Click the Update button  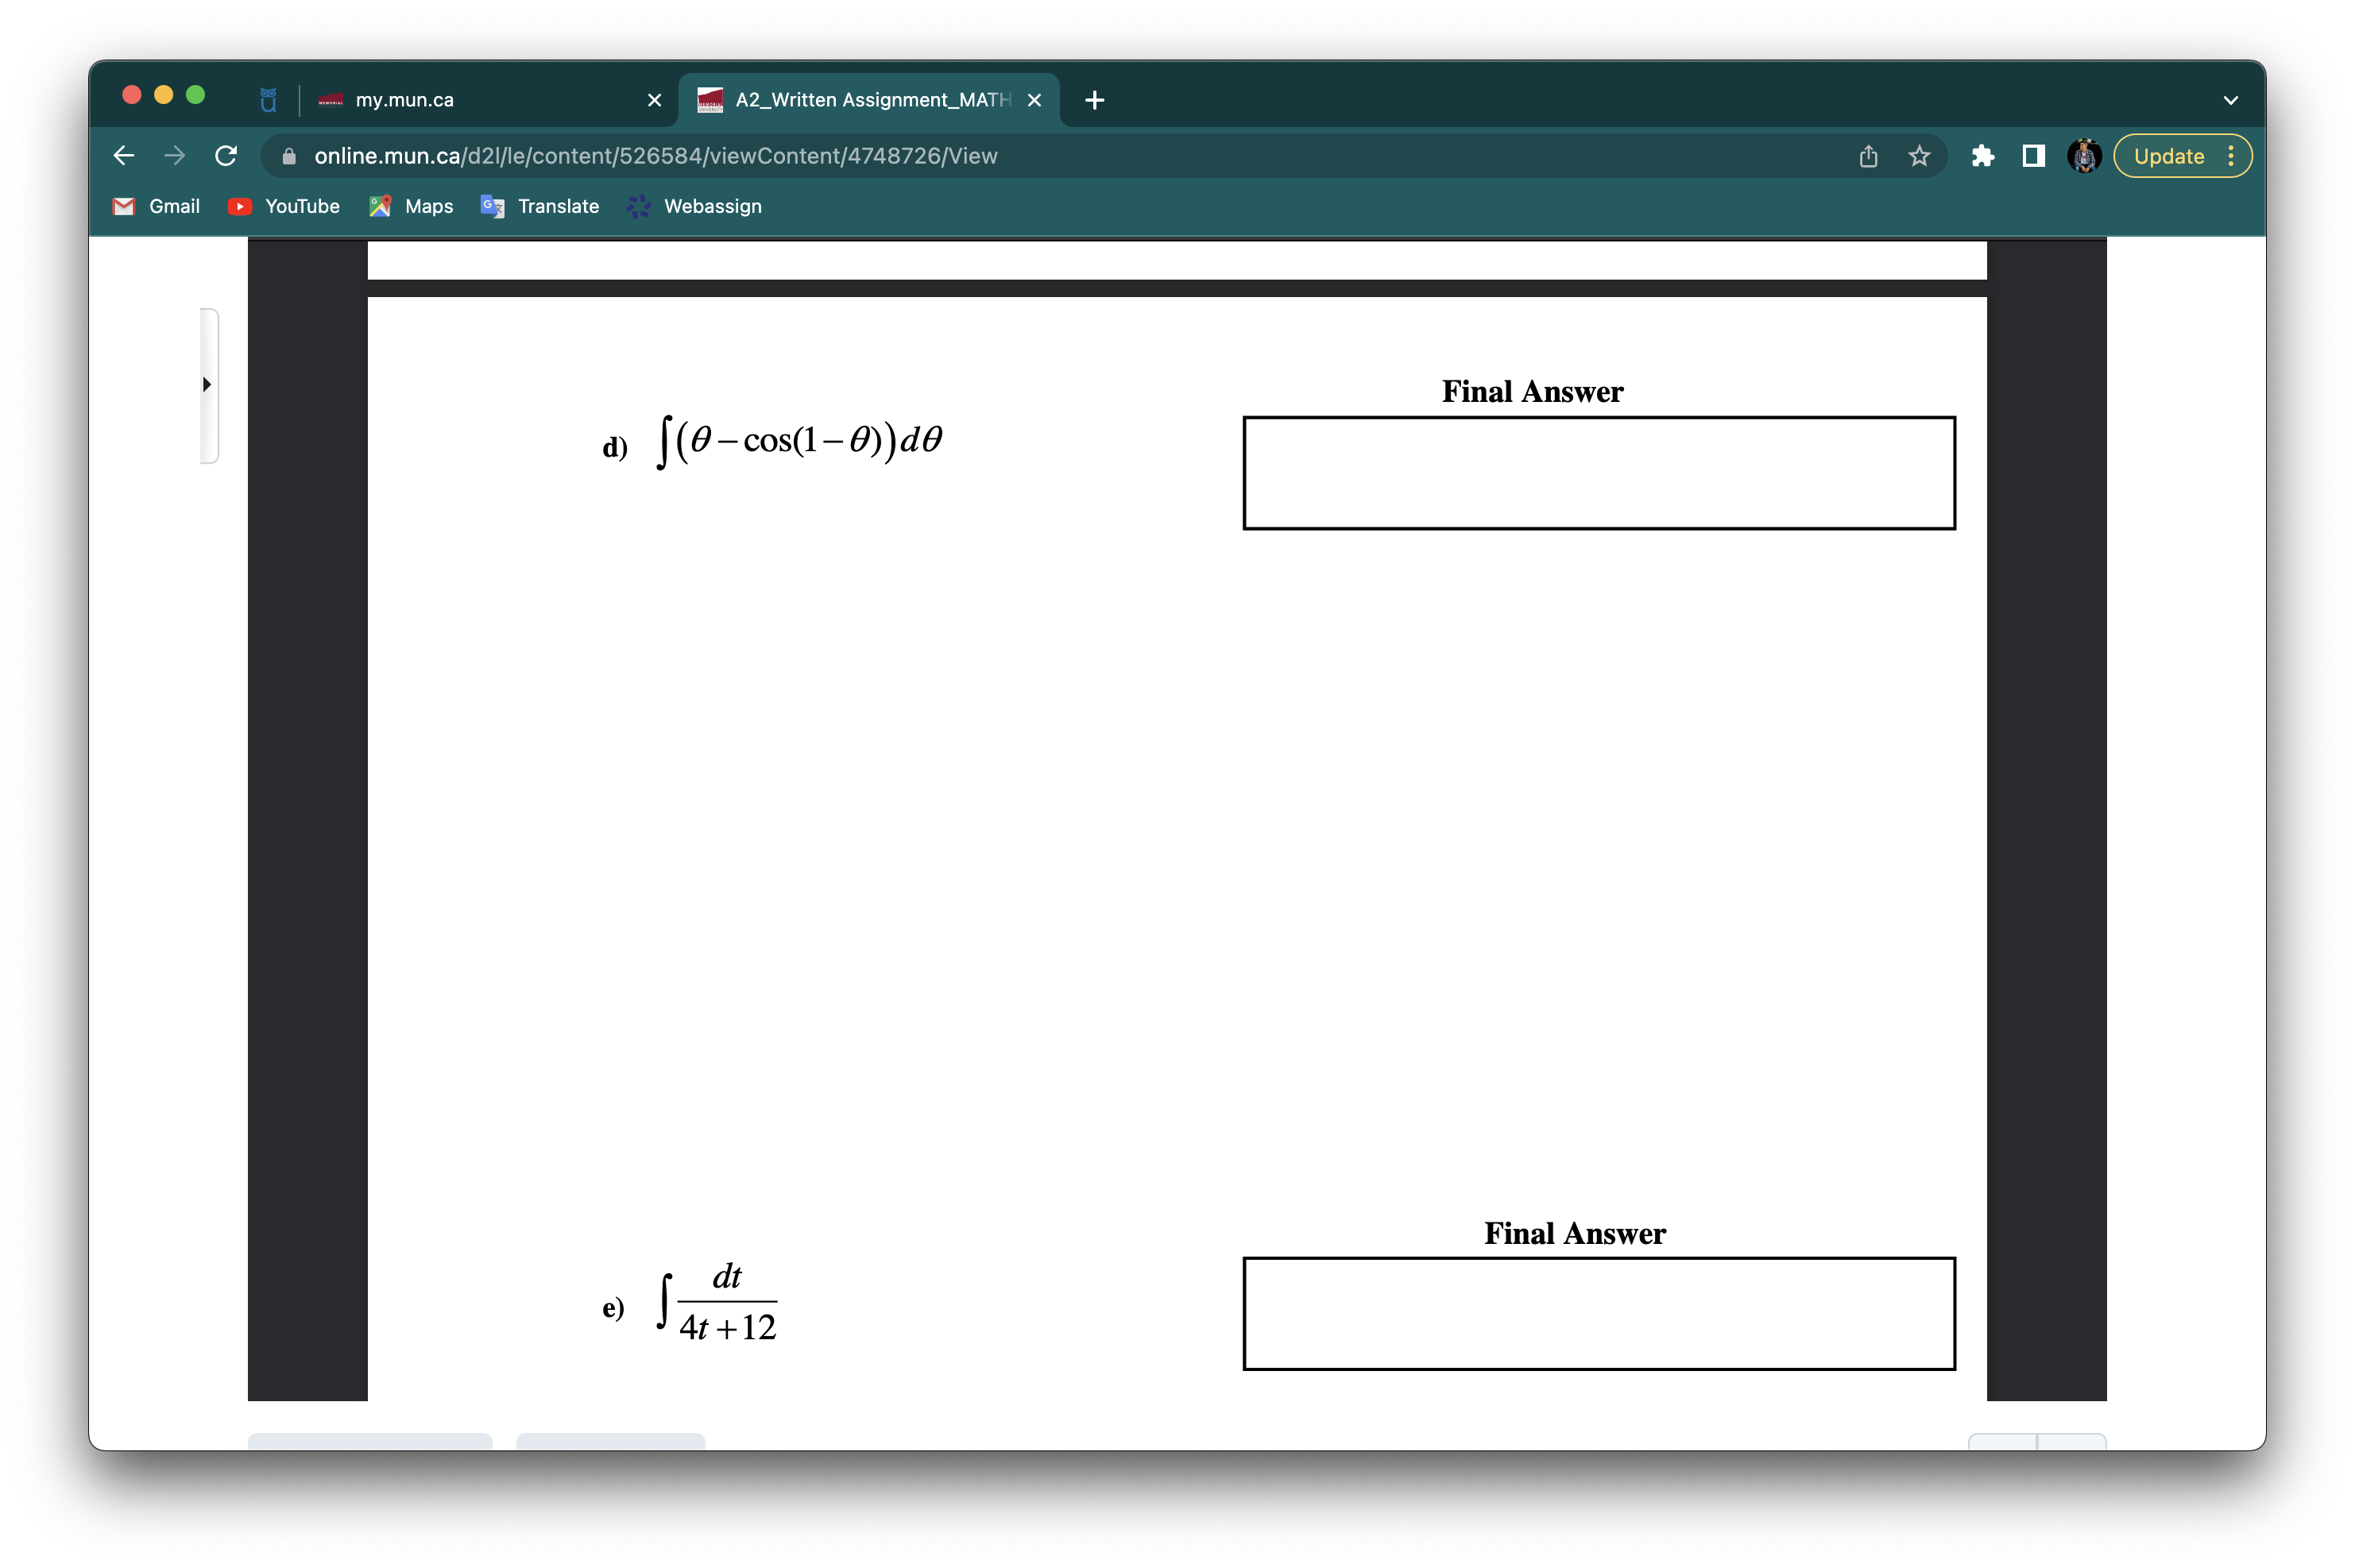[2168, 156]
